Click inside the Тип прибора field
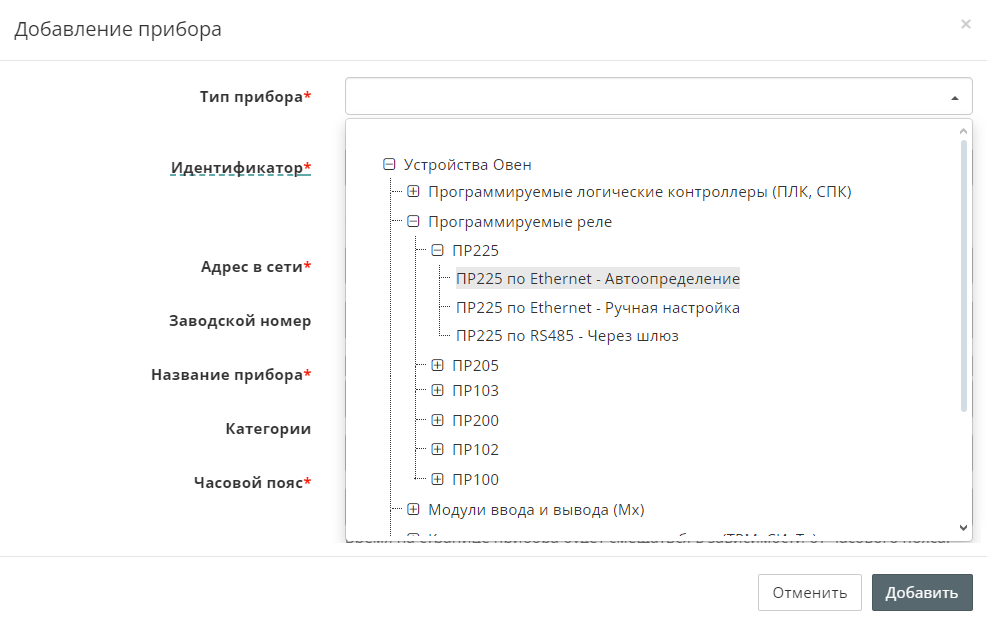Image resolution: width=987 pixels, height=626 pixels. (640, 97)
